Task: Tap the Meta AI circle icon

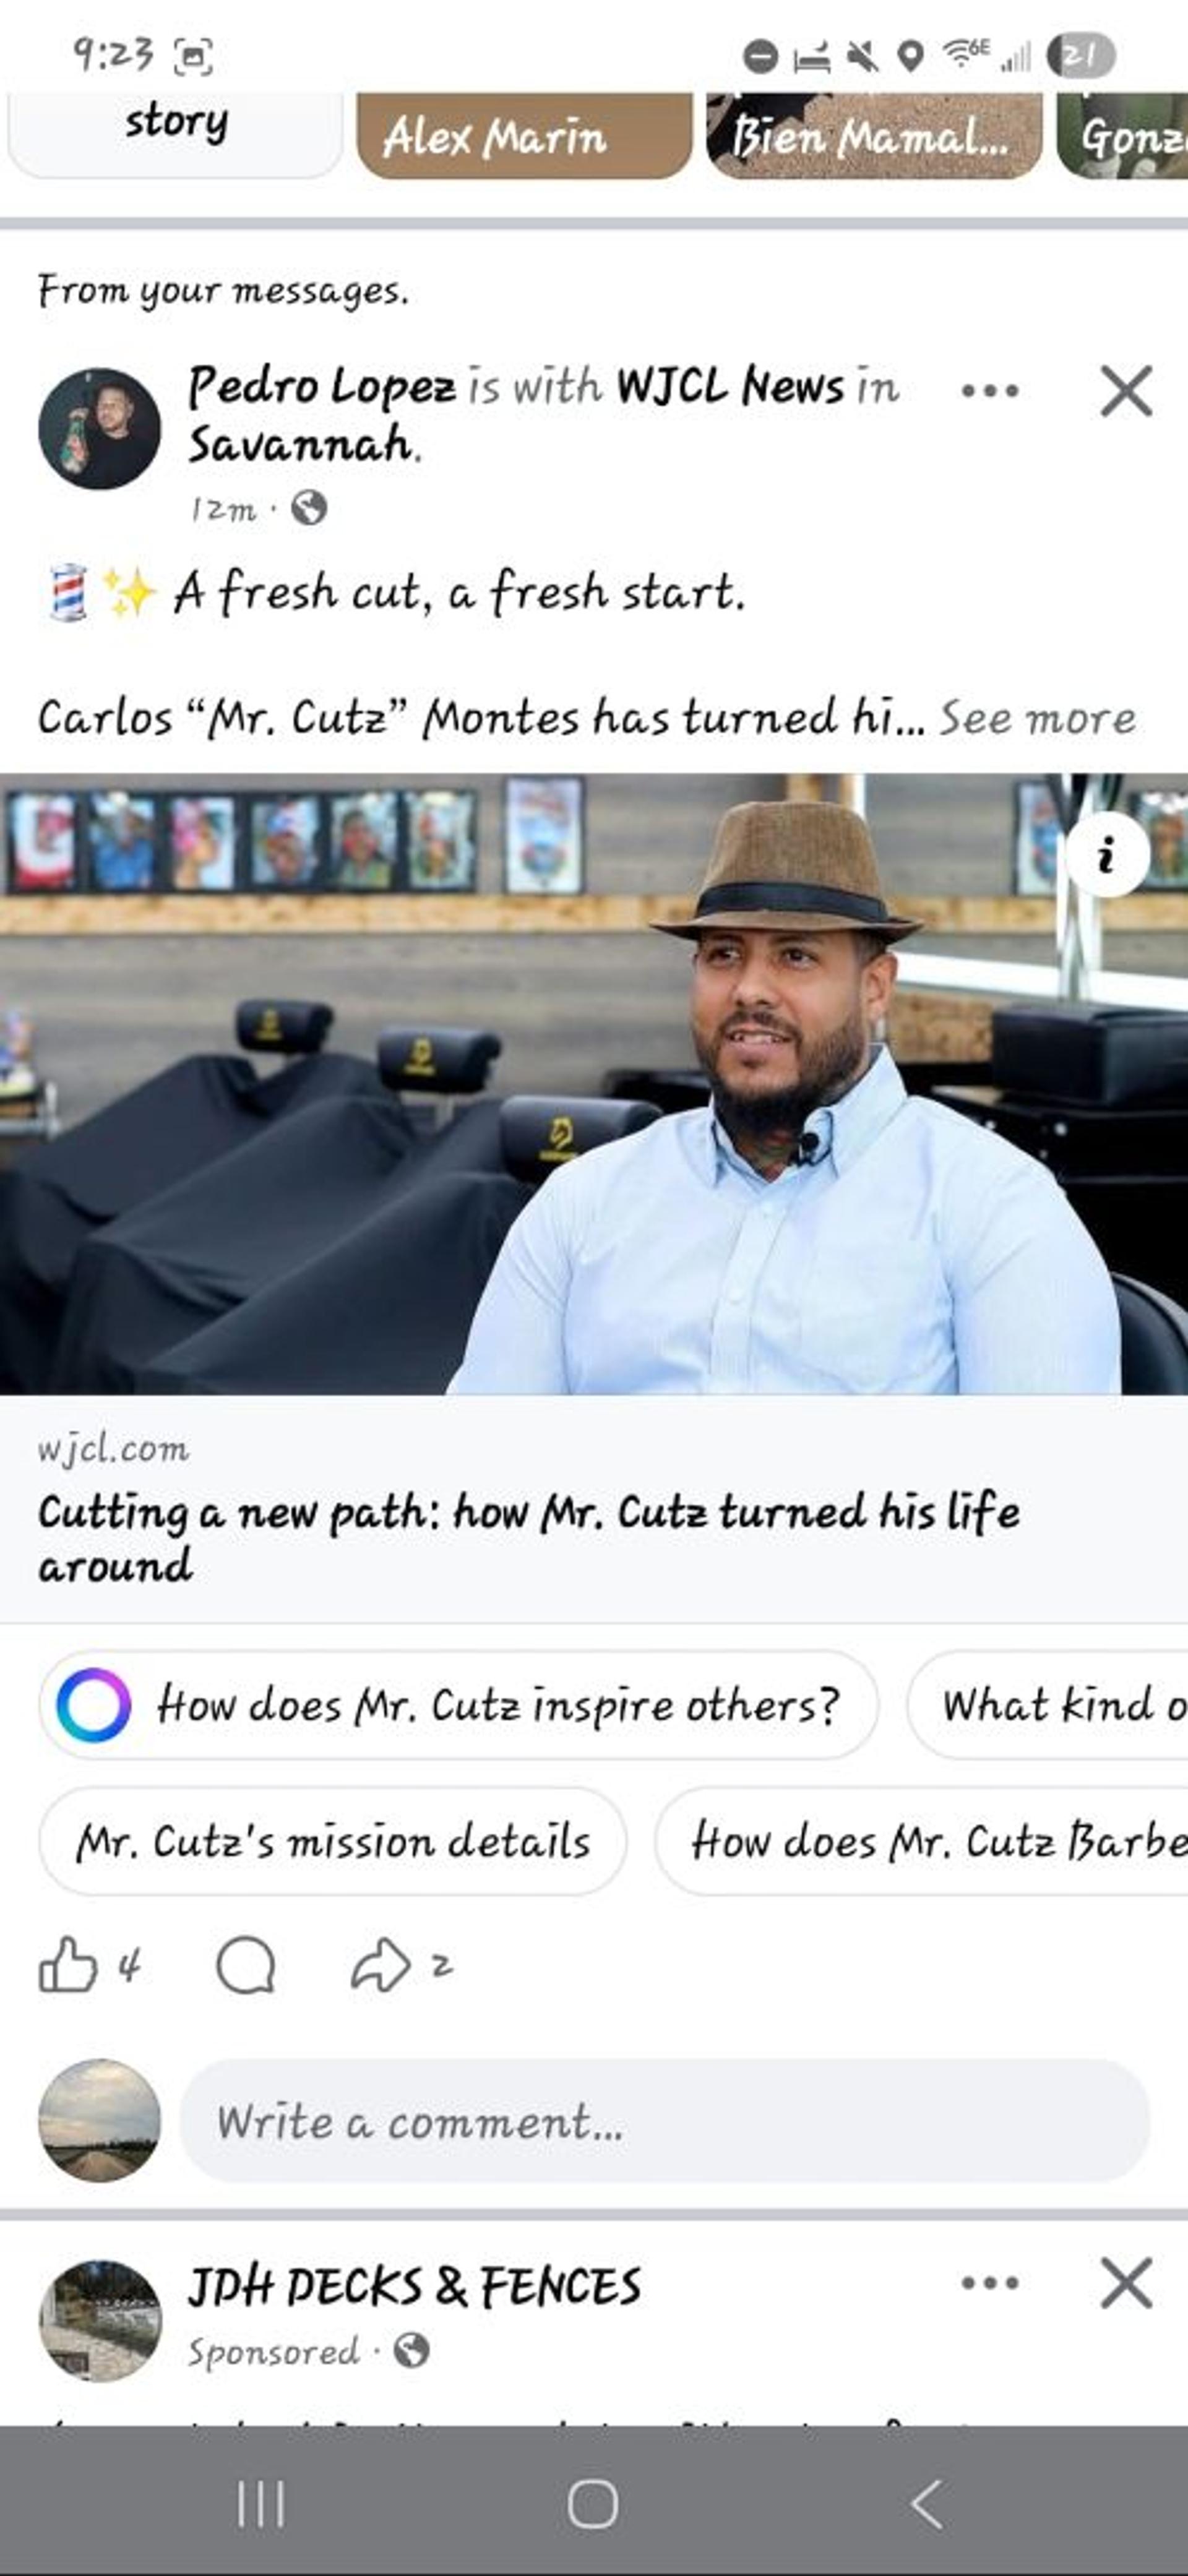Action: click(93, 1705)
